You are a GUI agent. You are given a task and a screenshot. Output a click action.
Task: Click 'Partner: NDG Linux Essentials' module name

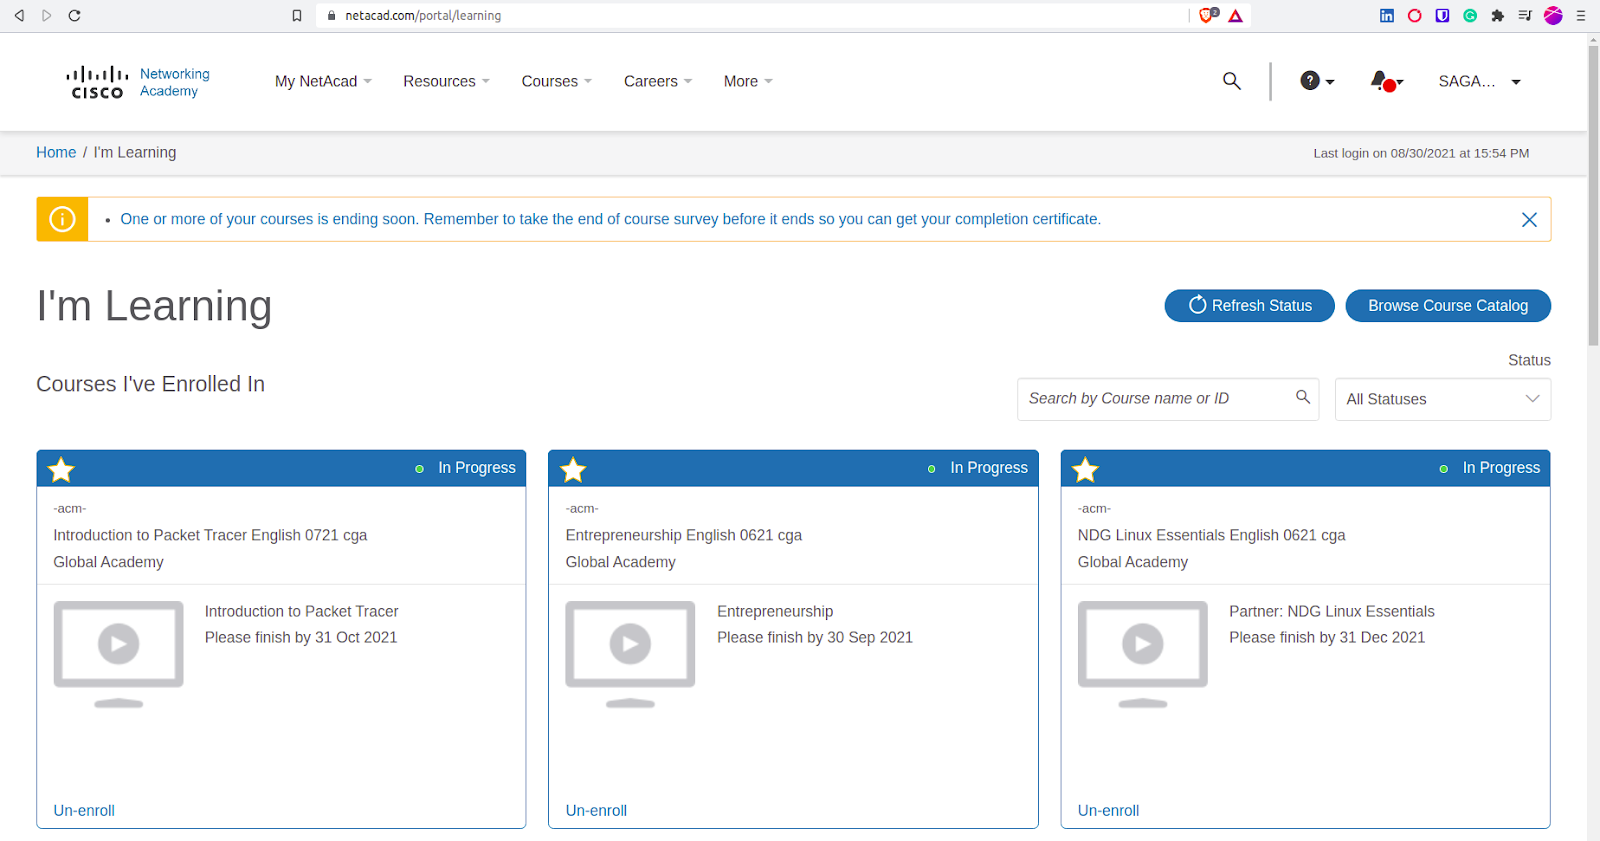tap(1332, 611)
